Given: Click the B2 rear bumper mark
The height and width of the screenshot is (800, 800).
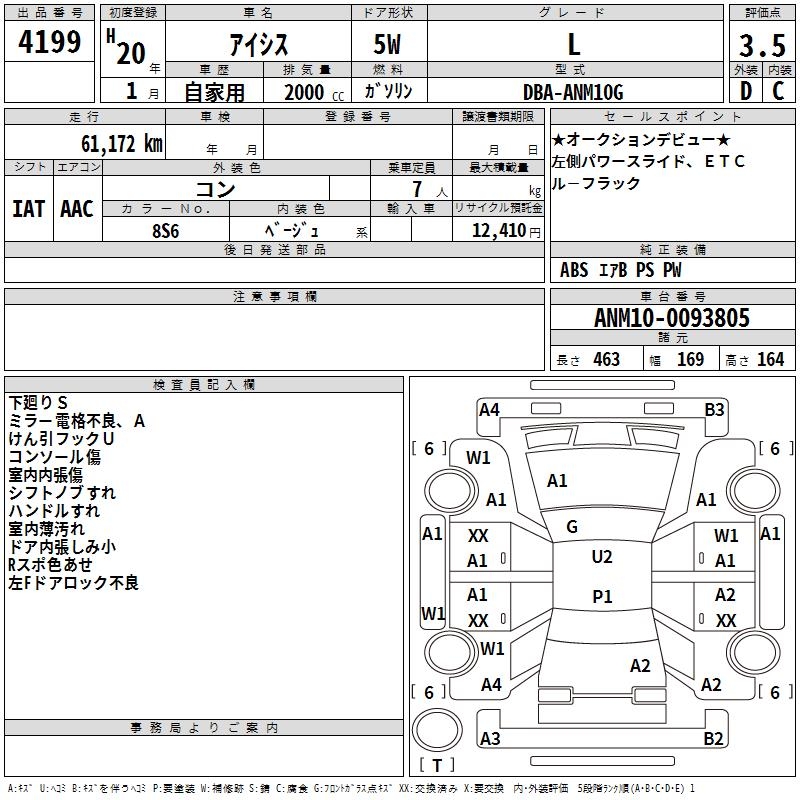Looking at the screenshot, I should [x=713, y=738].
